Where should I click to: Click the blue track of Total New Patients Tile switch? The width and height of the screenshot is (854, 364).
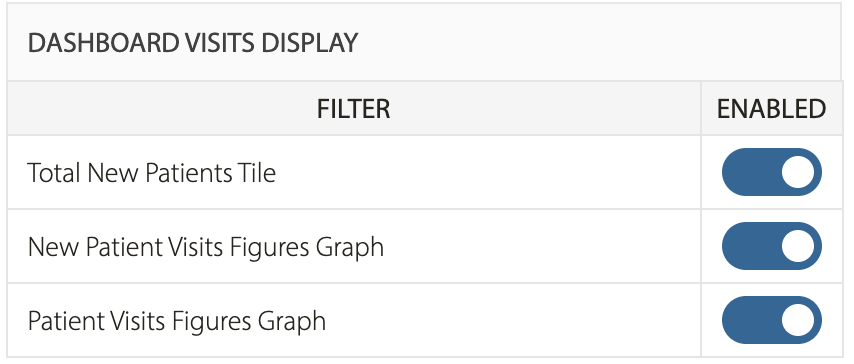pos(751,172)
